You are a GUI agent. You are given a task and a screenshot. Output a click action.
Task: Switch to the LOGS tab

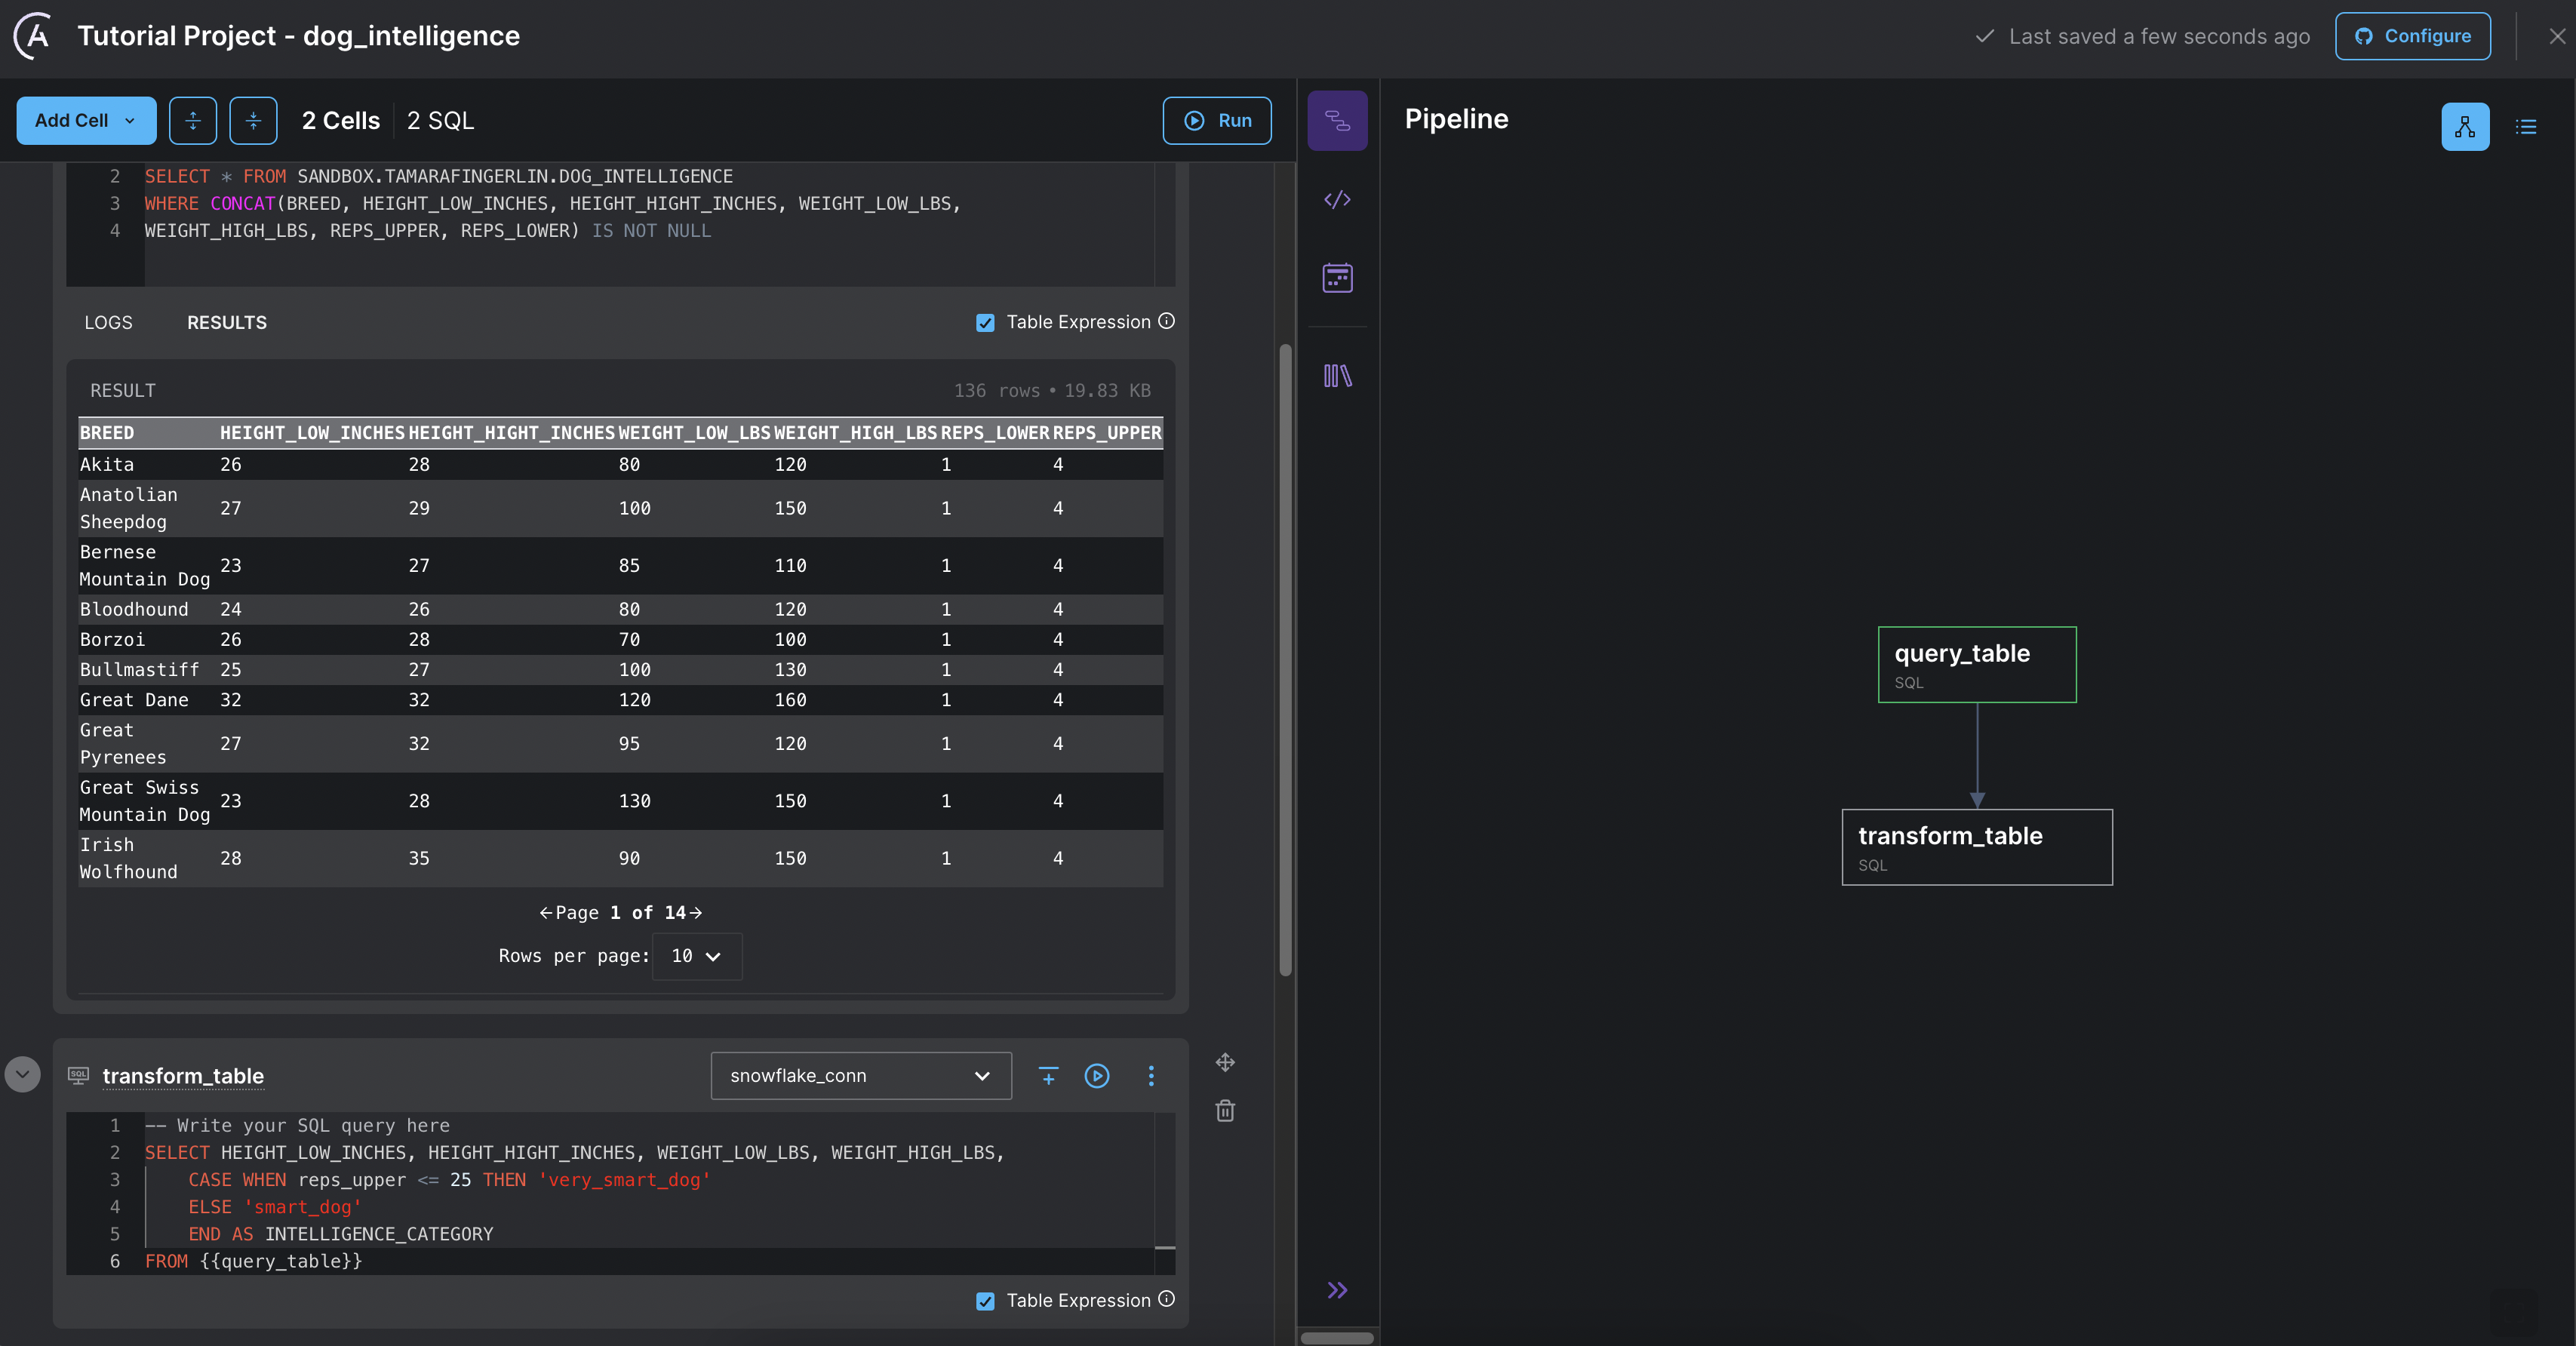[x=108, y=323]
